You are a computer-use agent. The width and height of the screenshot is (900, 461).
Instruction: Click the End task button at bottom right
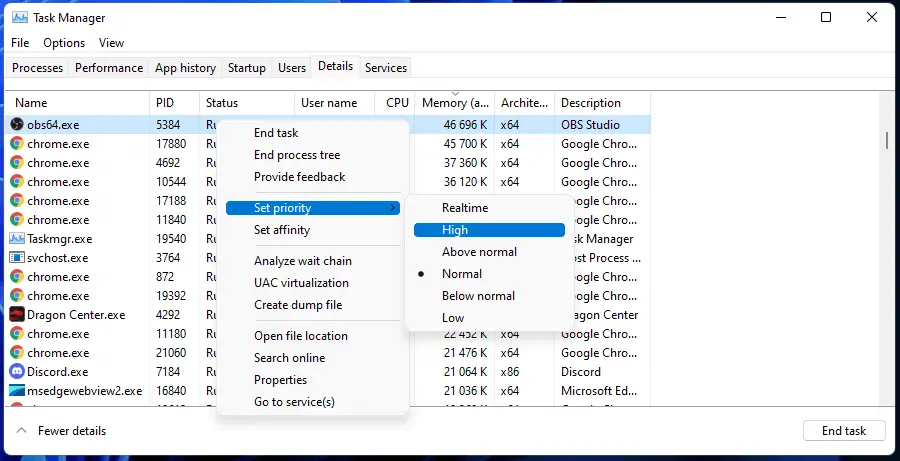[844, 431]
